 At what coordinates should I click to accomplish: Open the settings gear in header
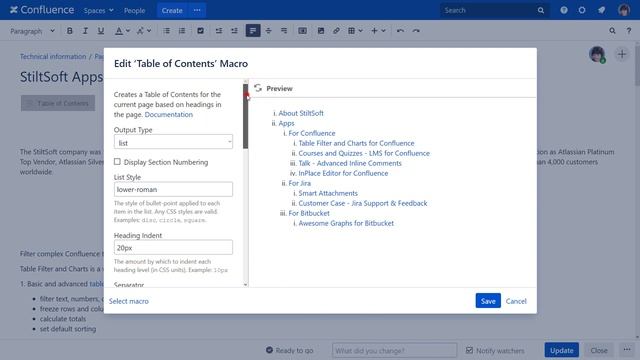582,10
